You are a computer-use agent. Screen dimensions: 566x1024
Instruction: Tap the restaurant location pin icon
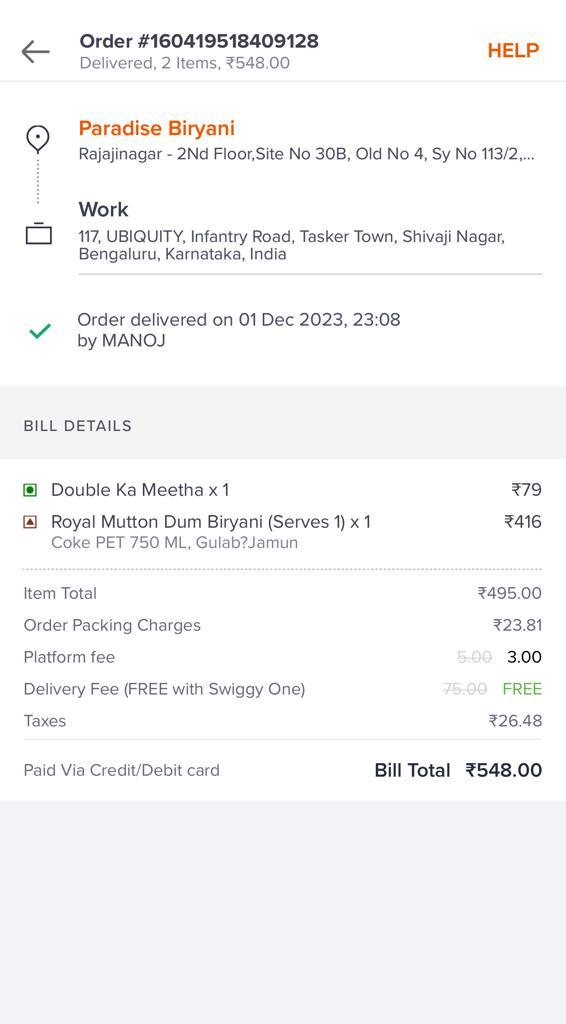(38, 140)
